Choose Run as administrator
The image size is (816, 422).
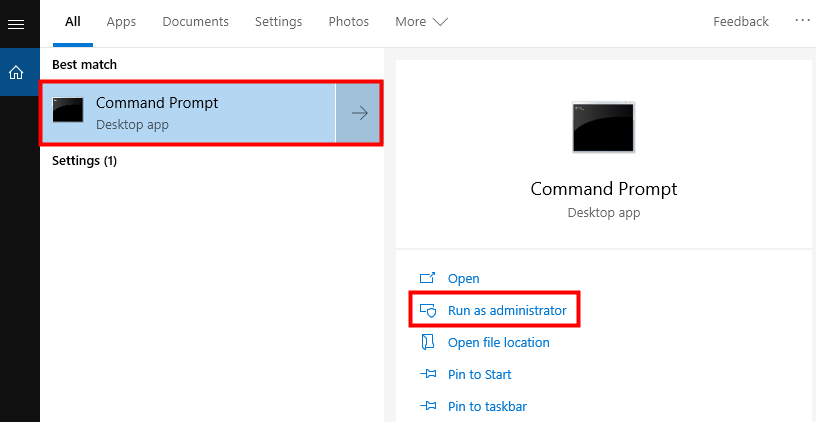click(x=507, y=311)
